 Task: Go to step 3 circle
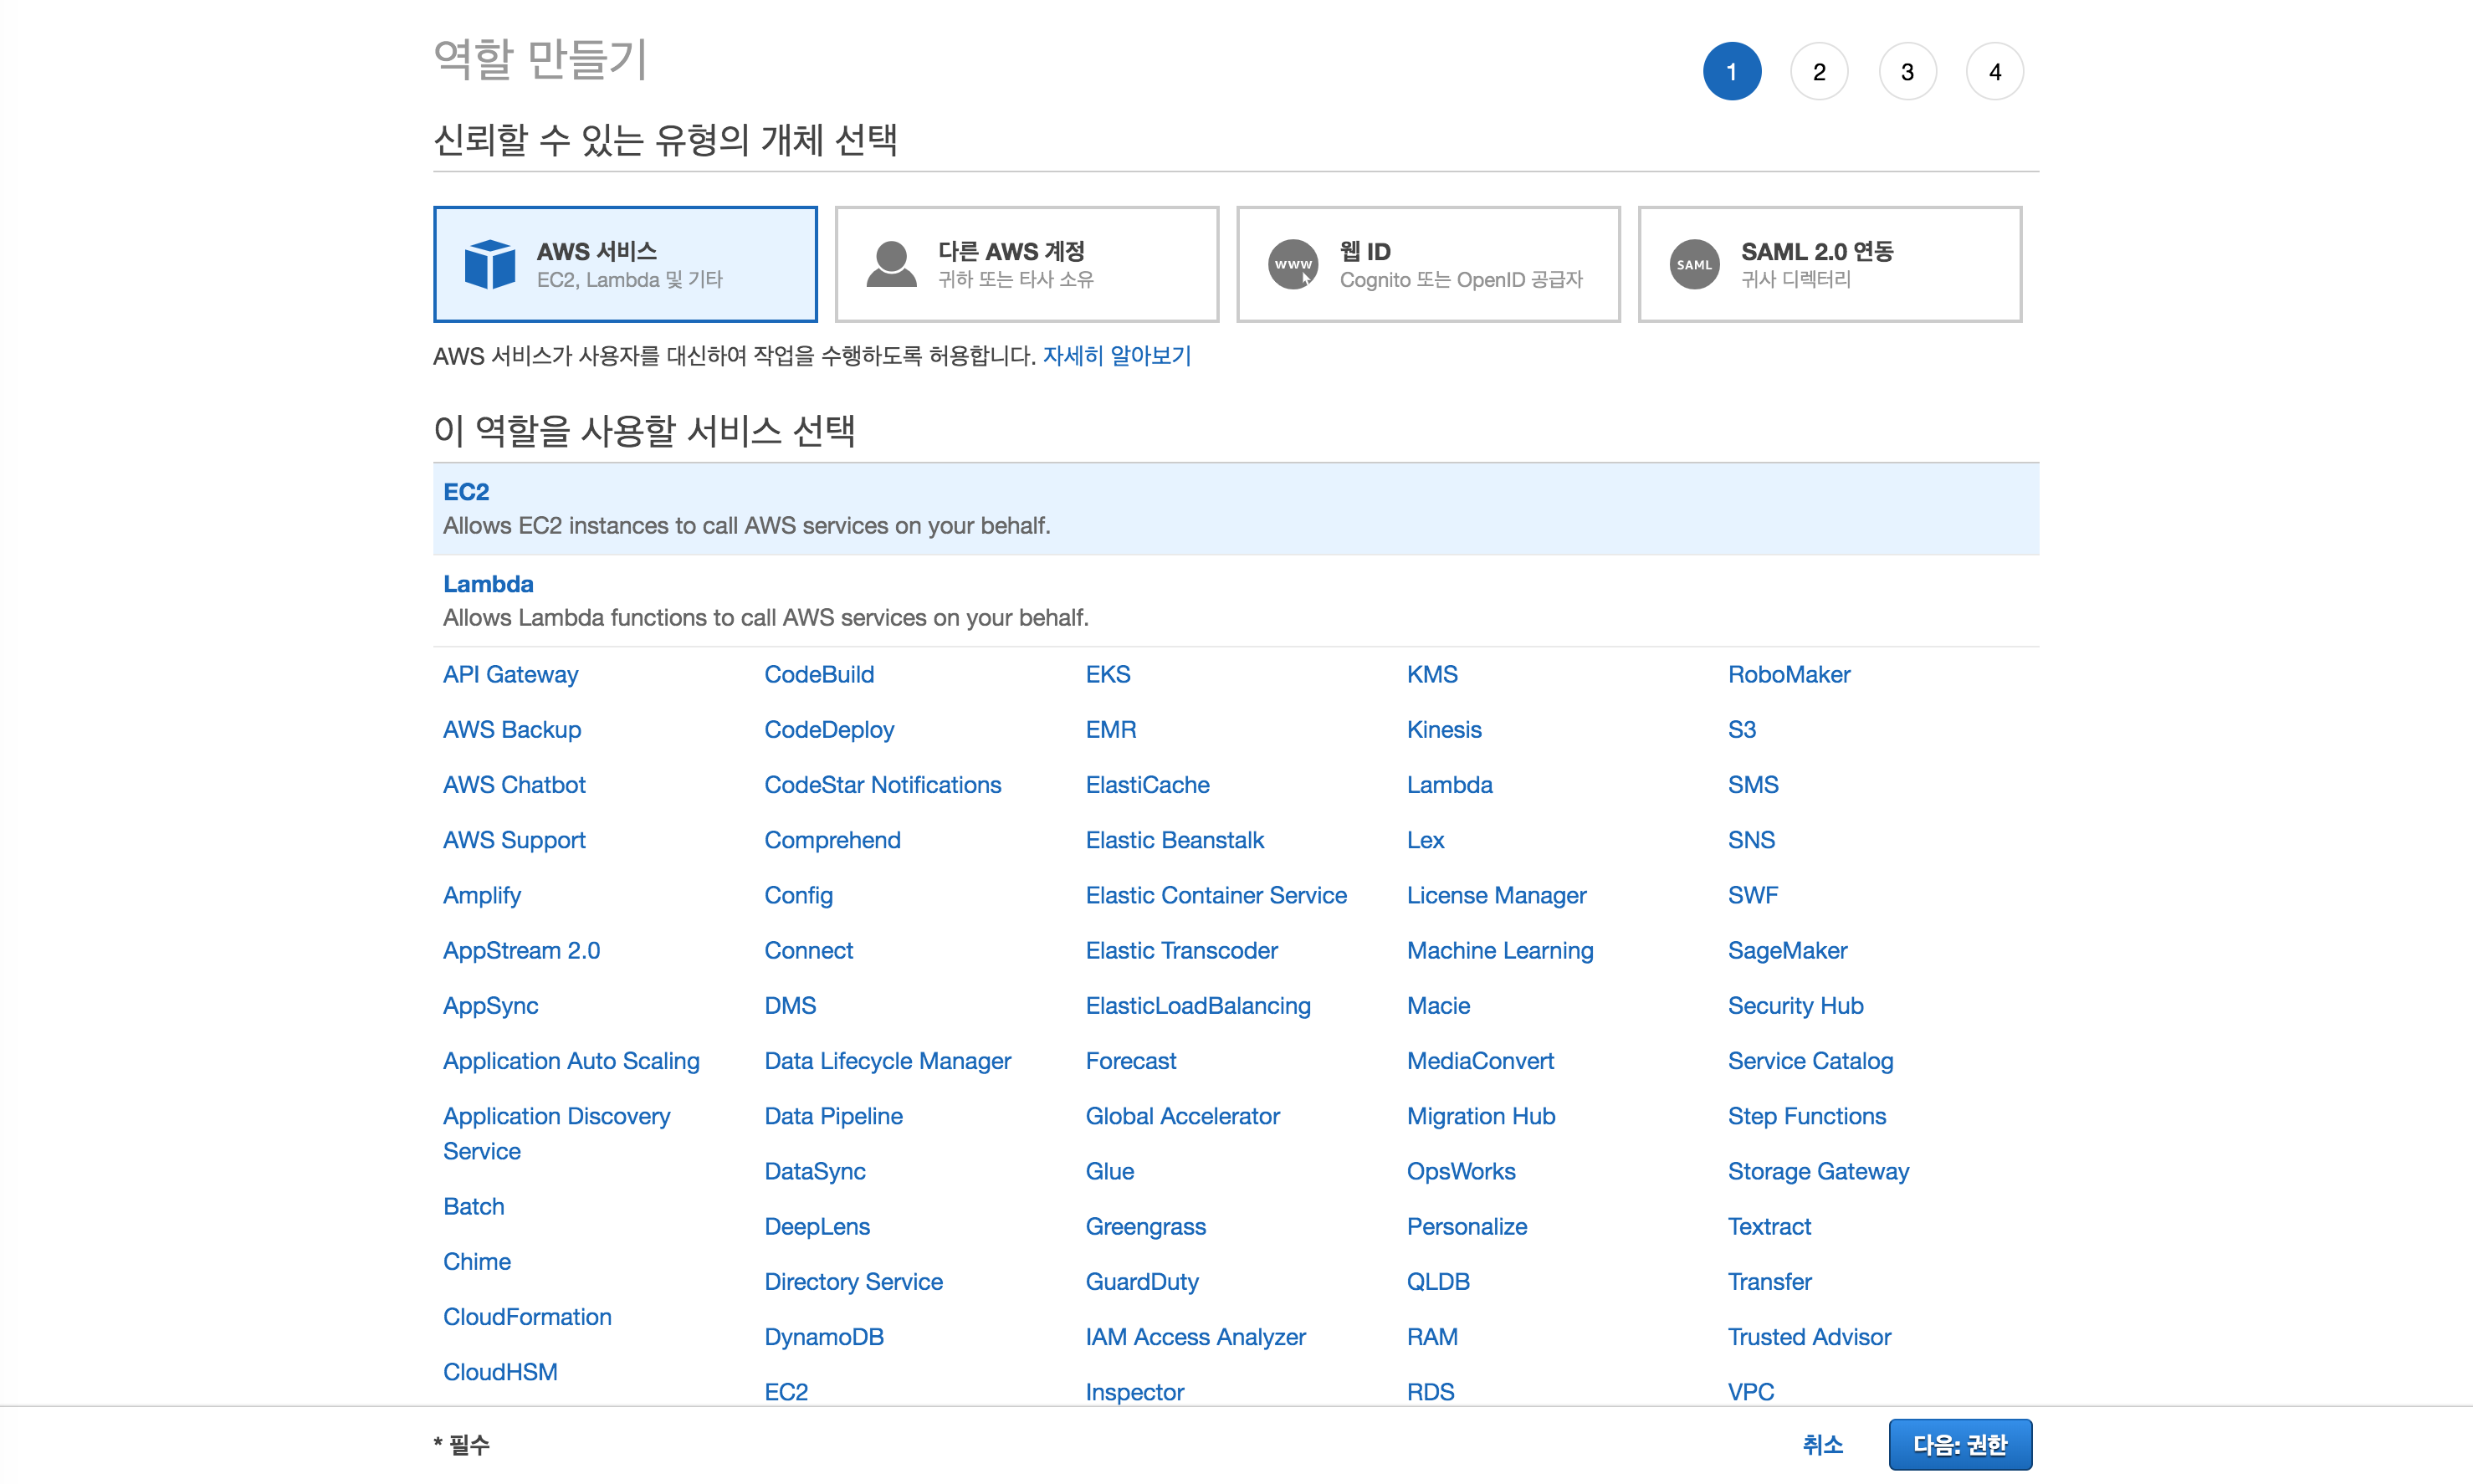point(1906,72)
